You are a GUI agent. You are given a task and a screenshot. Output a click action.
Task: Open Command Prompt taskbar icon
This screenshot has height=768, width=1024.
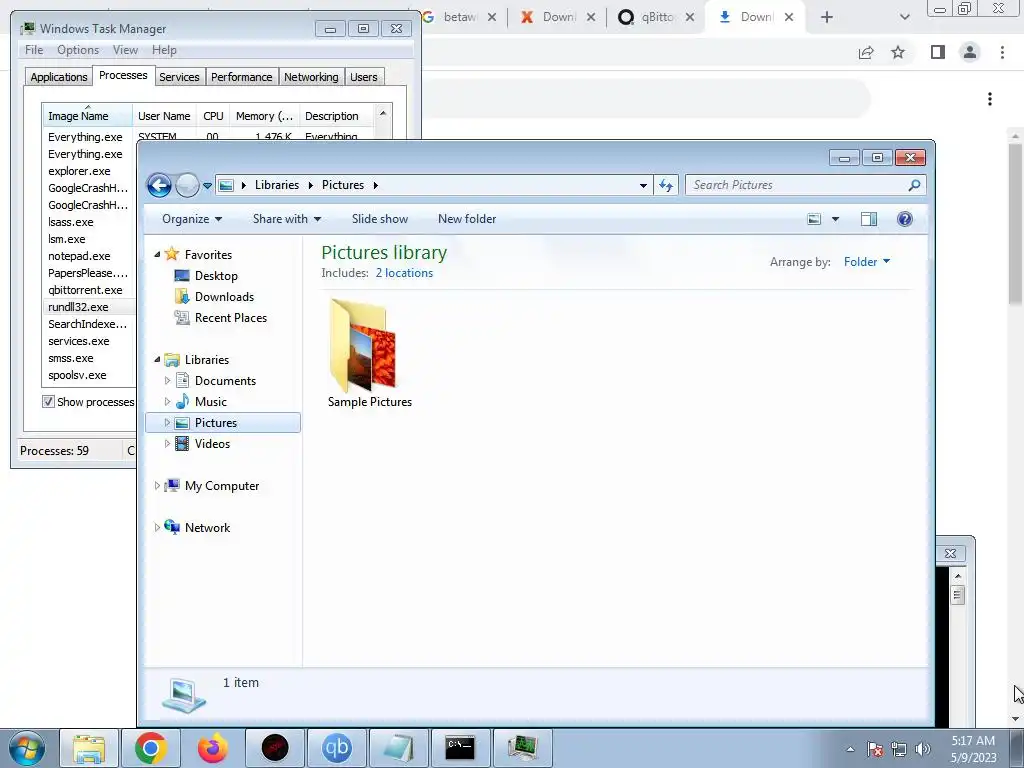460,748
